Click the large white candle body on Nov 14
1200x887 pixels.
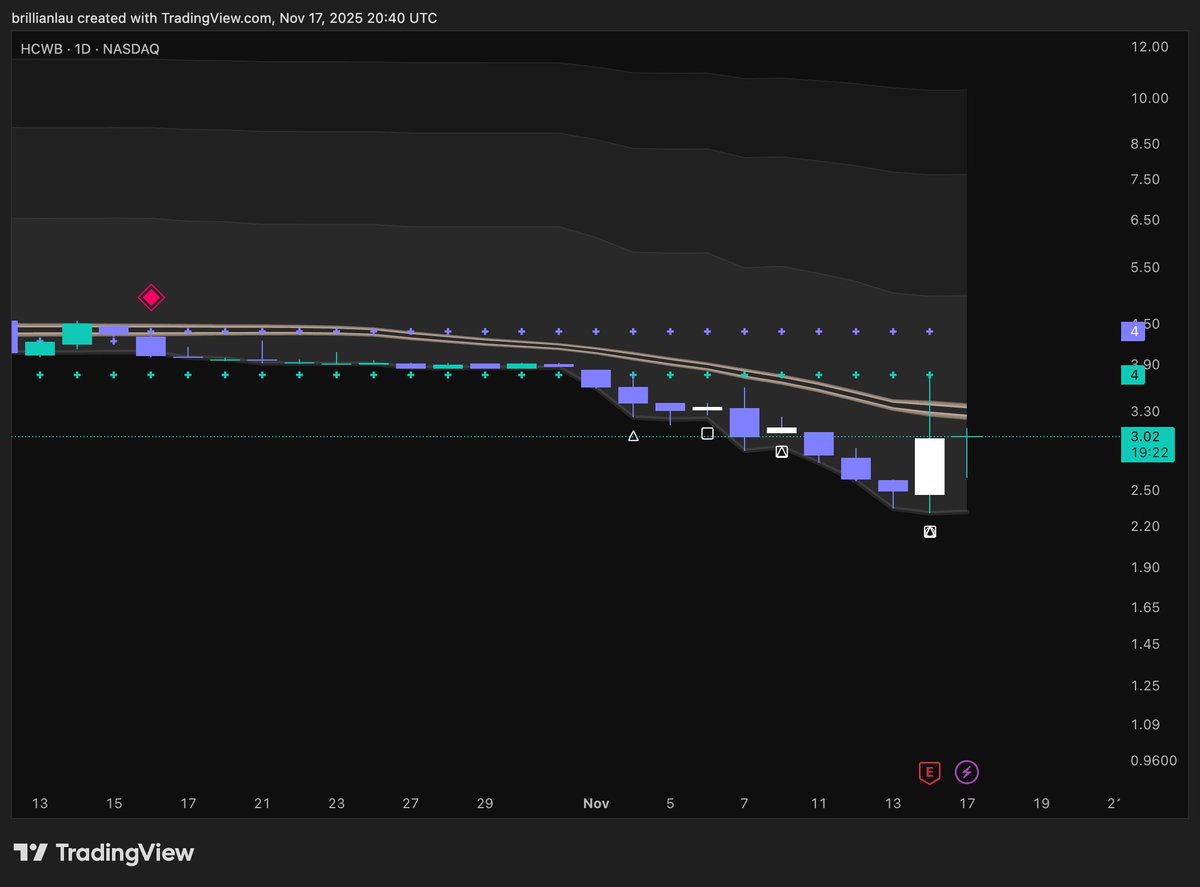[930, 466]
